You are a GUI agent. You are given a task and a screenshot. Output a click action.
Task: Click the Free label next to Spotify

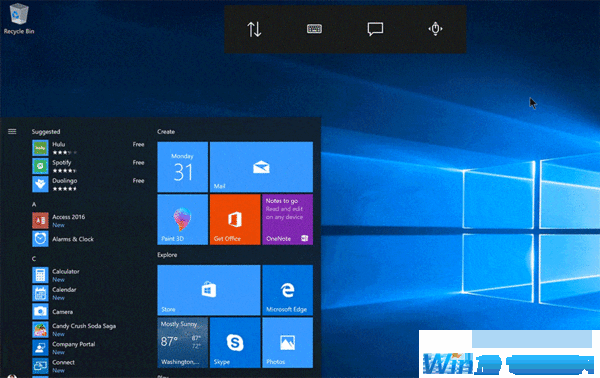pos(138,163)
